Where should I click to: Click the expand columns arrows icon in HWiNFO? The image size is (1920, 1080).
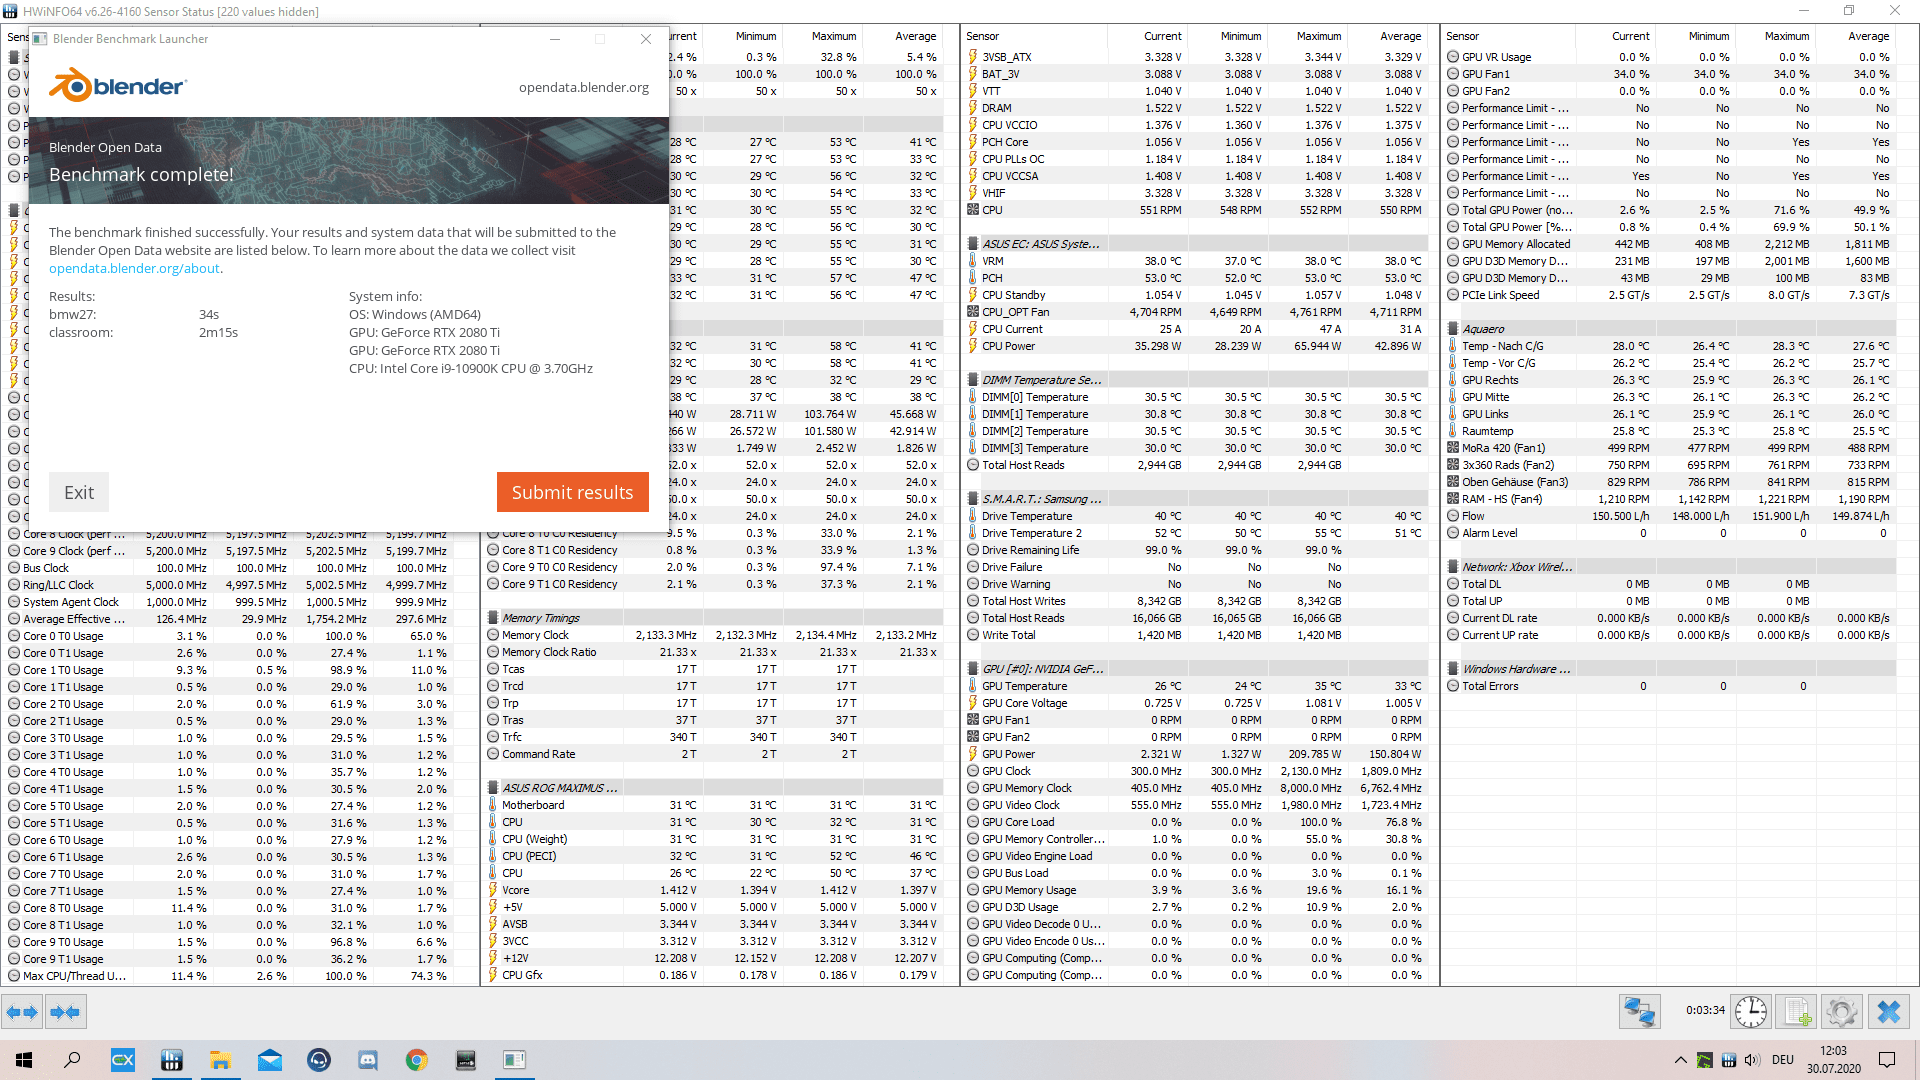coord(22,1012)
